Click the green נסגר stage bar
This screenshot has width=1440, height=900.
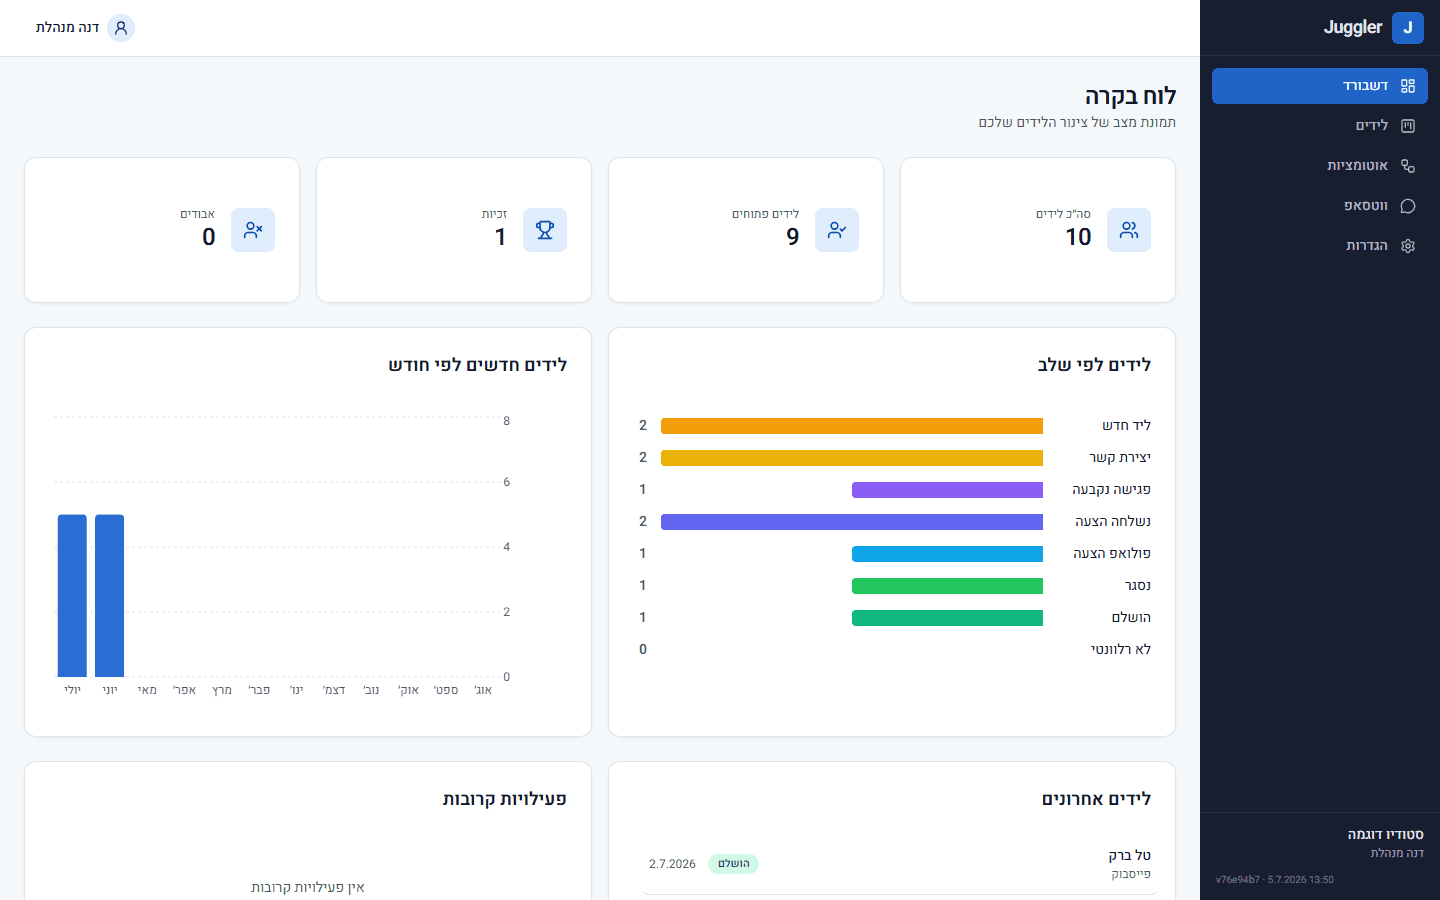[x=947, y=586]
